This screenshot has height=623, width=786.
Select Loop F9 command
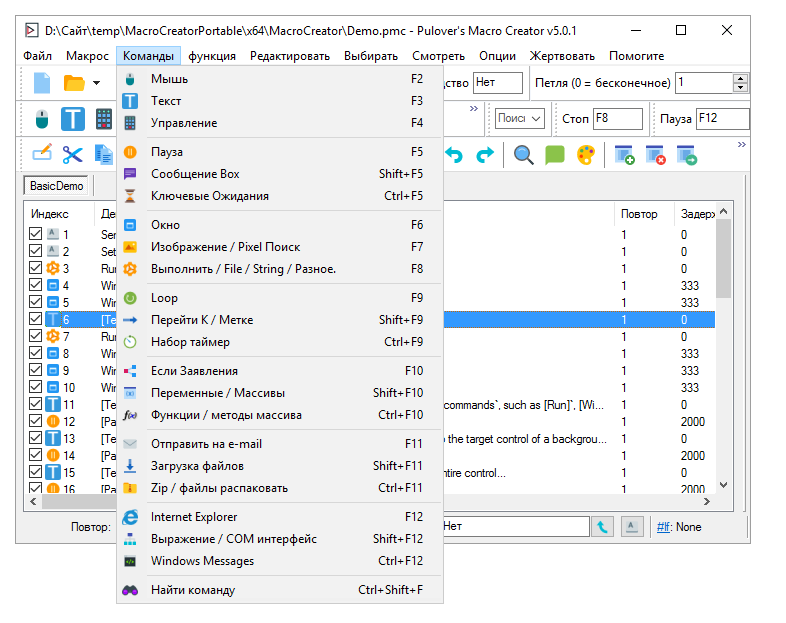click(x=280, y=298)
